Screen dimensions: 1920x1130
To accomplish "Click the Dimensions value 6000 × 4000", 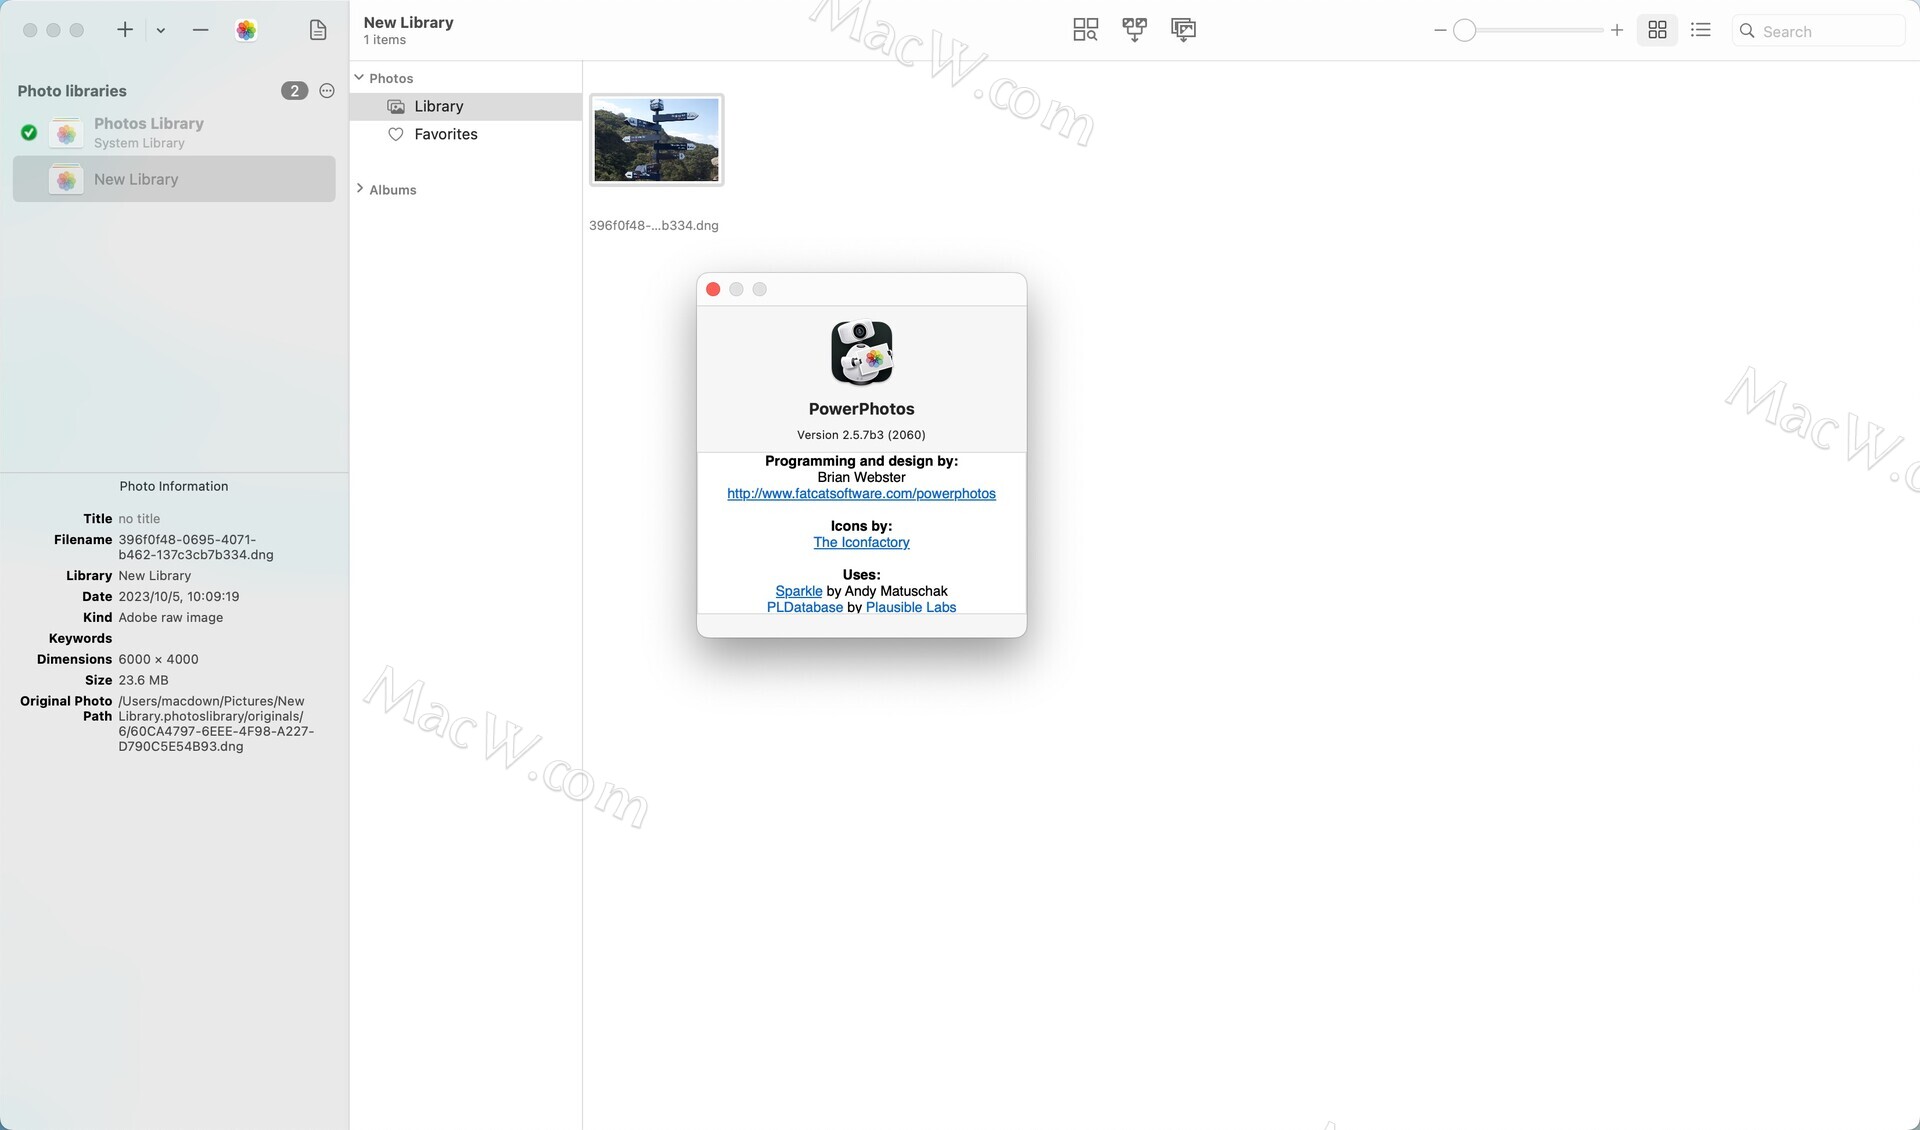I will [158, 659].
